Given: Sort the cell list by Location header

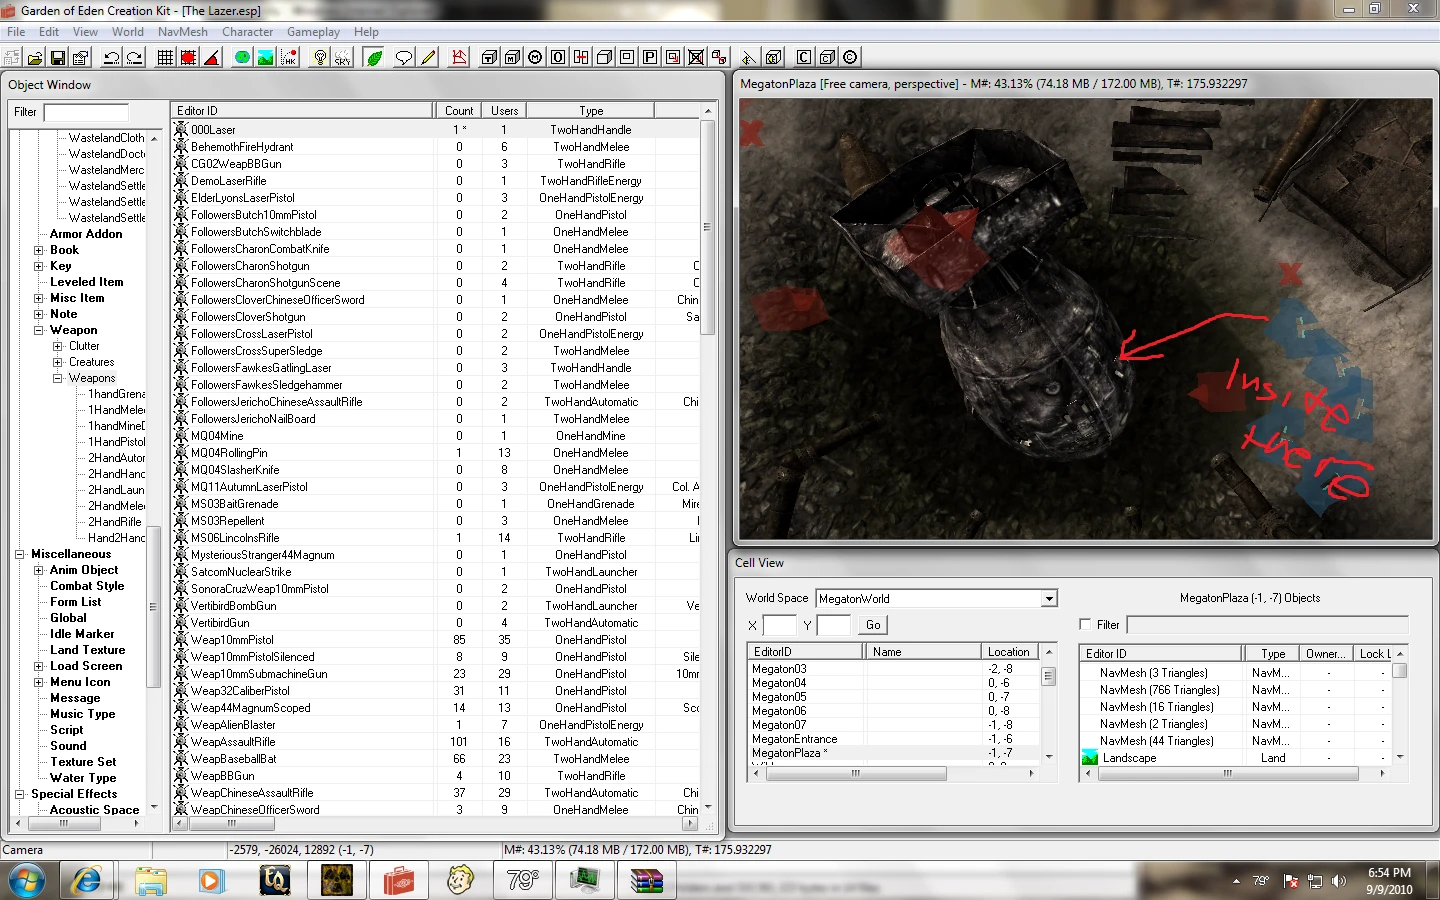Looking at the screenshot, I should (x=1009, y=652).
